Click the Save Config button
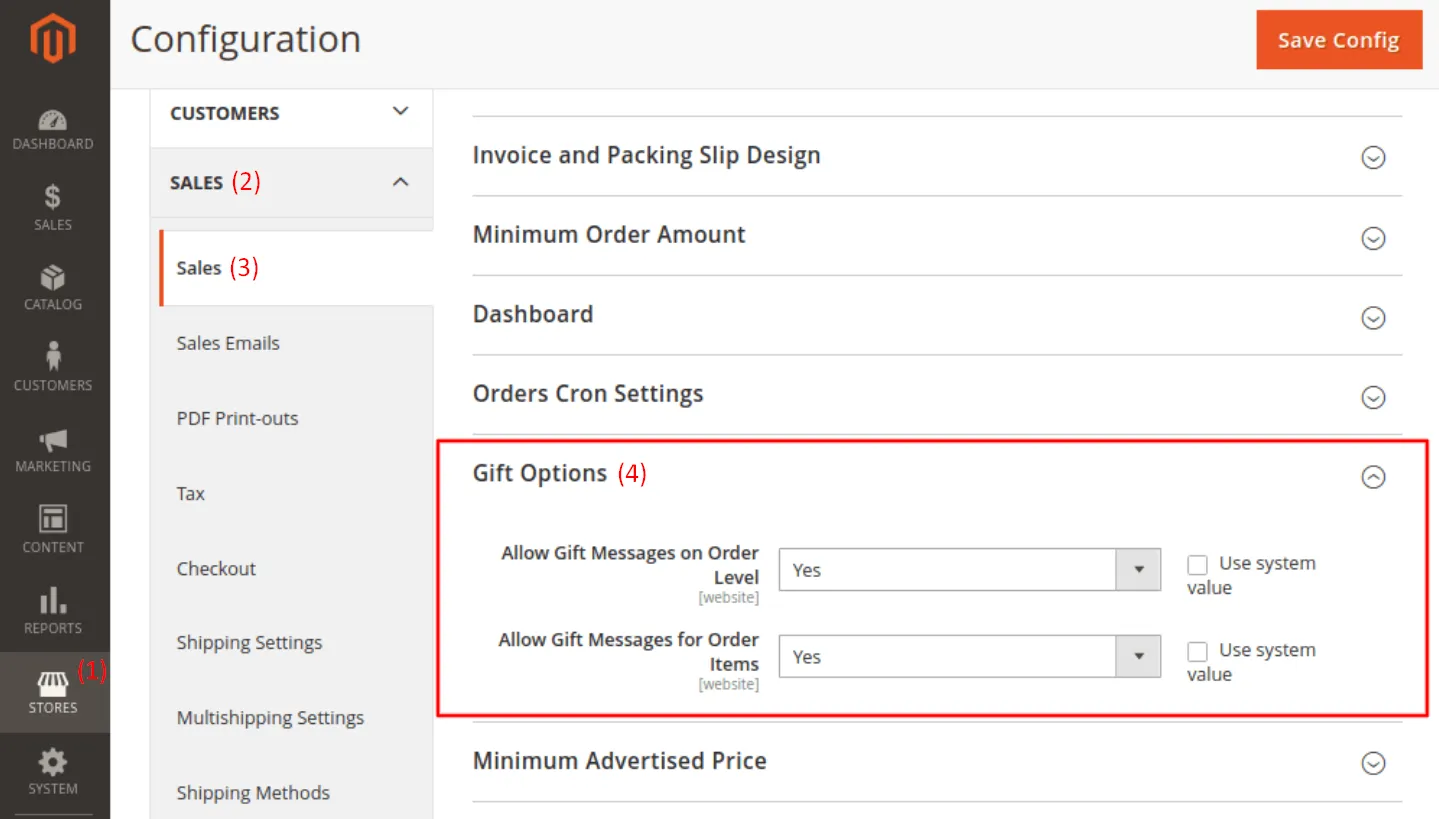Image resolution: width=1439 pixels, height=819 pixels. tap(1338, 40)
